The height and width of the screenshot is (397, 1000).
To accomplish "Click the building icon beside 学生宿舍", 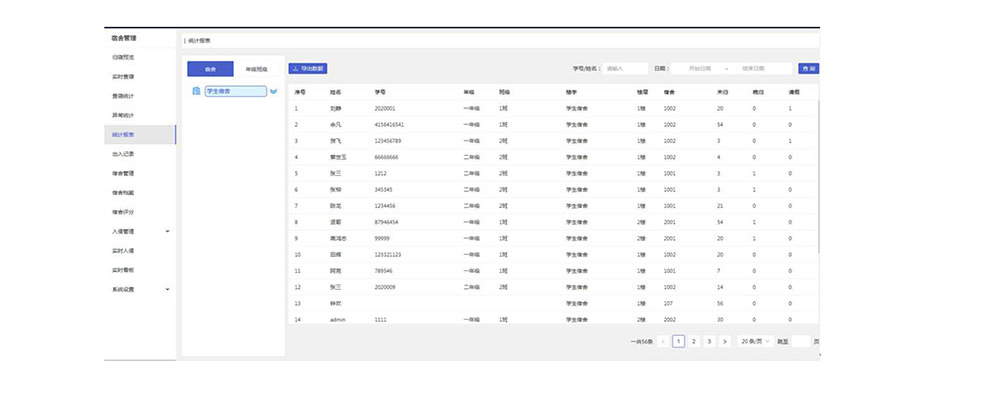I will [x=196, y=91].
